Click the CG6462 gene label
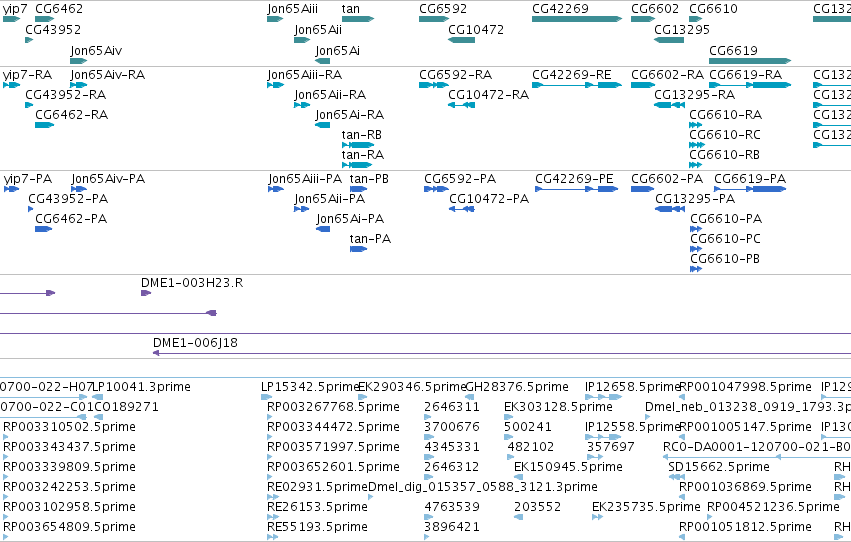 coord(59,9)
